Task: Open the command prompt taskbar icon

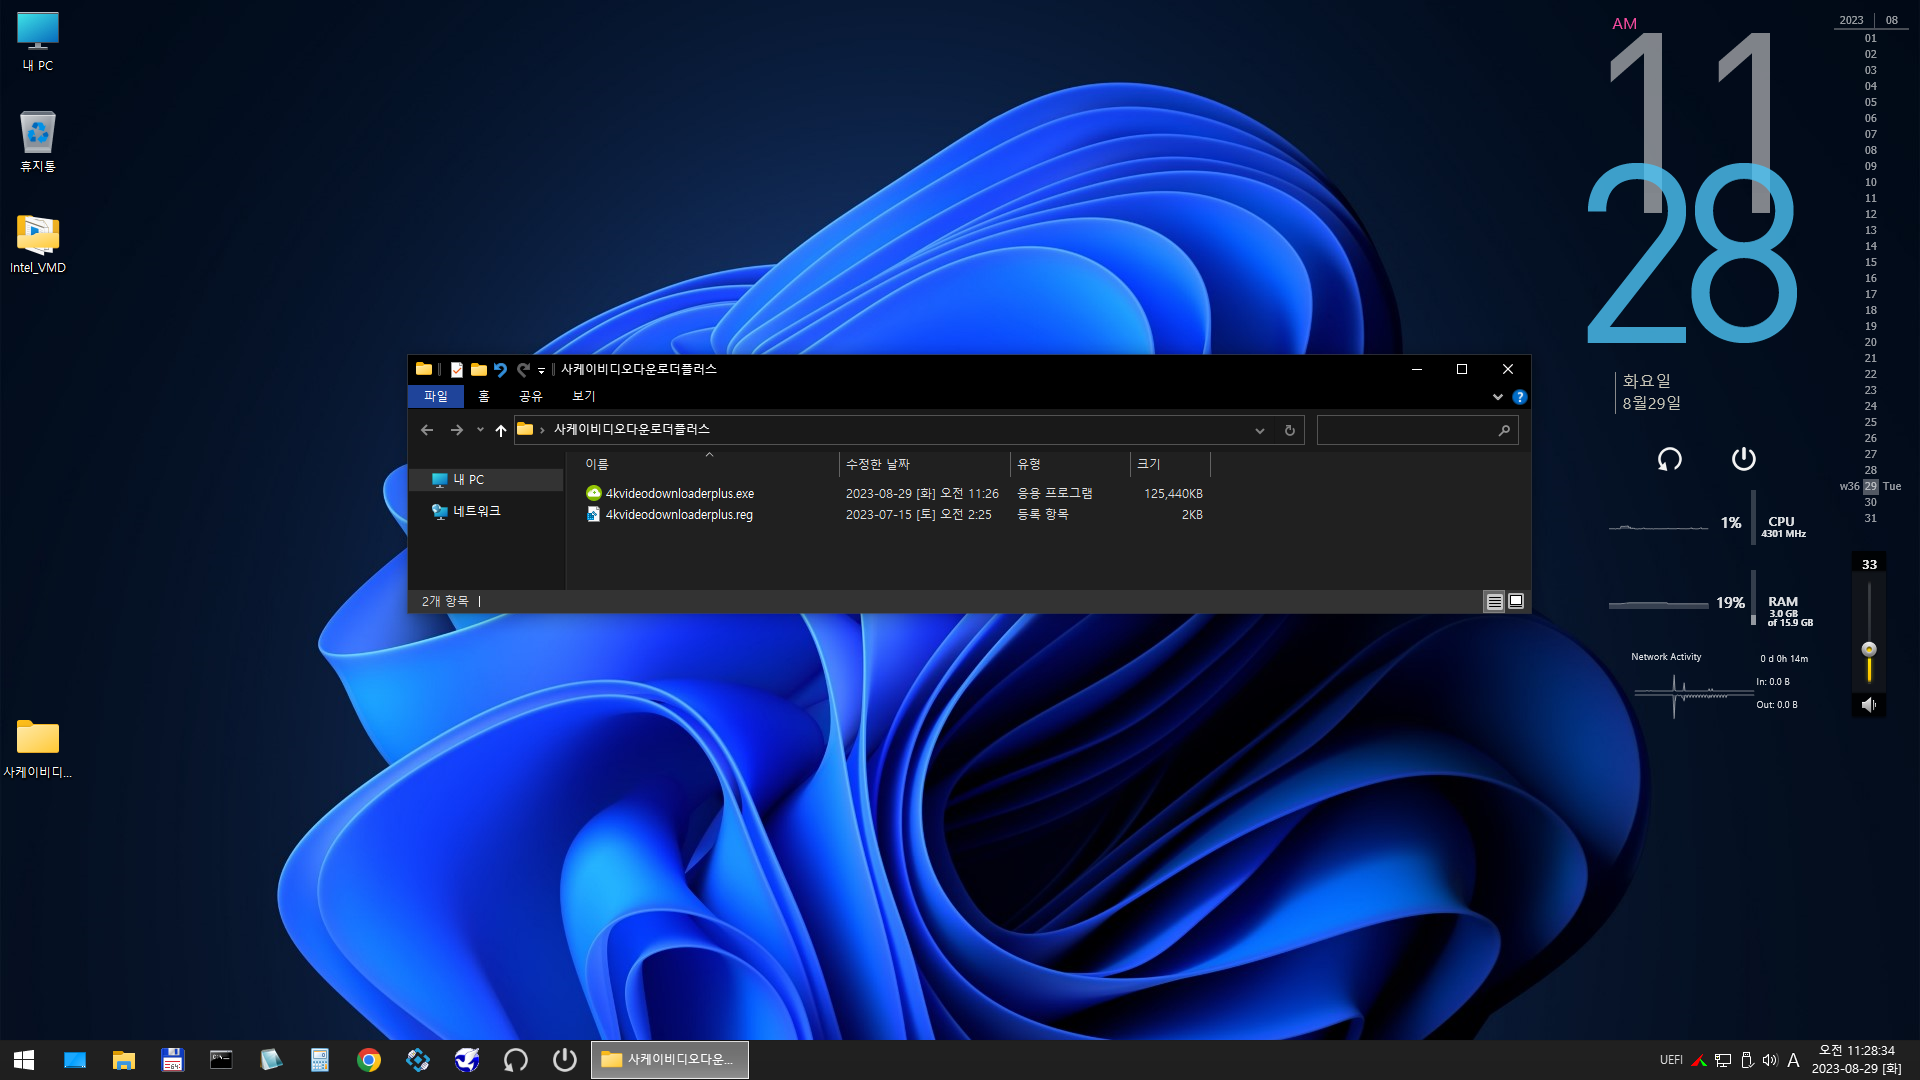Action: (221, 1060)
